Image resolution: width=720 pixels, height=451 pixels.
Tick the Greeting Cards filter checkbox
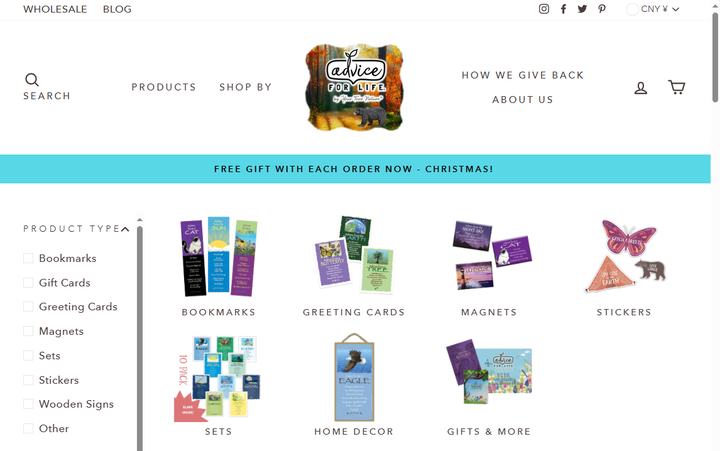point(28,306)
